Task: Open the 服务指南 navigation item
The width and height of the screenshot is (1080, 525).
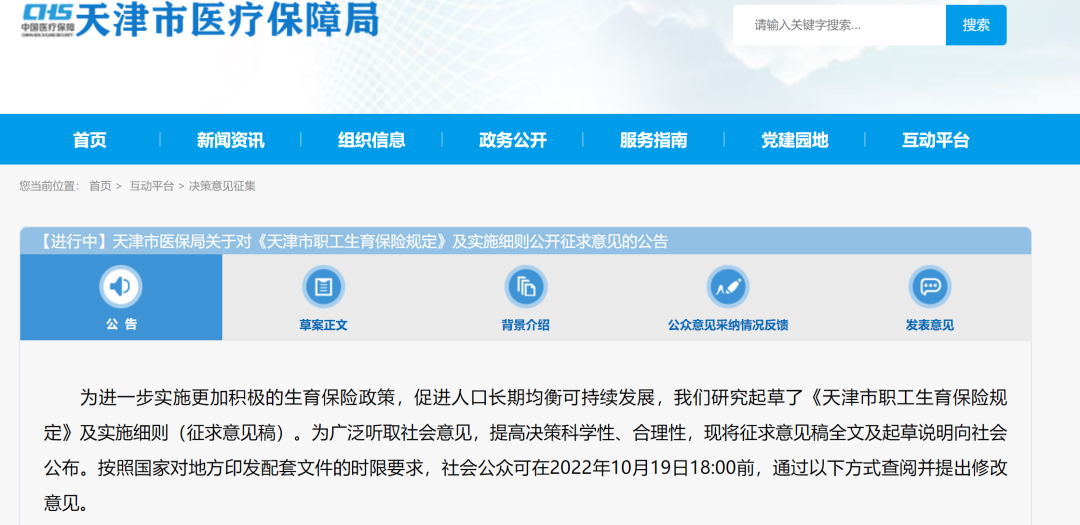Action: (654, 140)
